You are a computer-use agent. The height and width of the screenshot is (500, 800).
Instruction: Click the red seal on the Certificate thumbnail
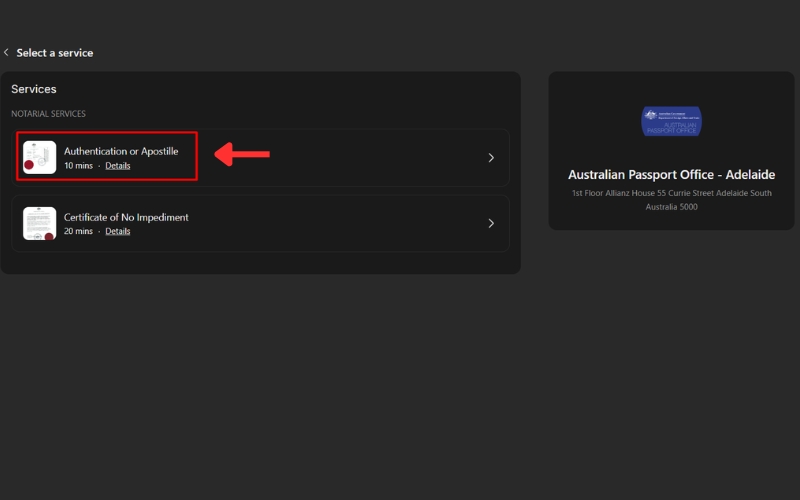tap(48, 235)
